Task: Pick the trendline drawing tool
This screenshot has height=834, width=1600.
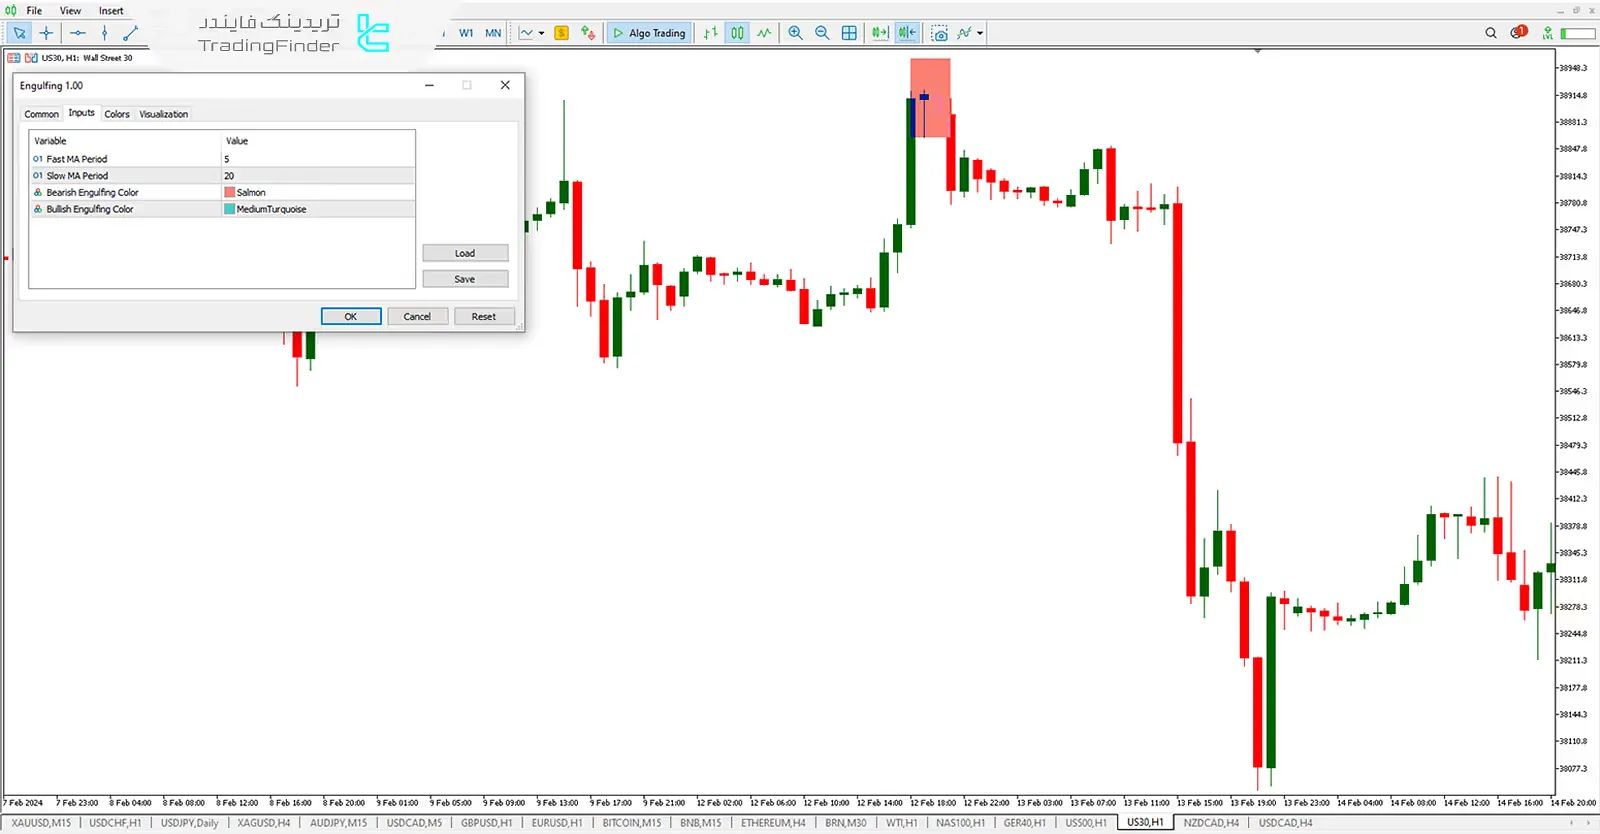Action: pos(130,33)
